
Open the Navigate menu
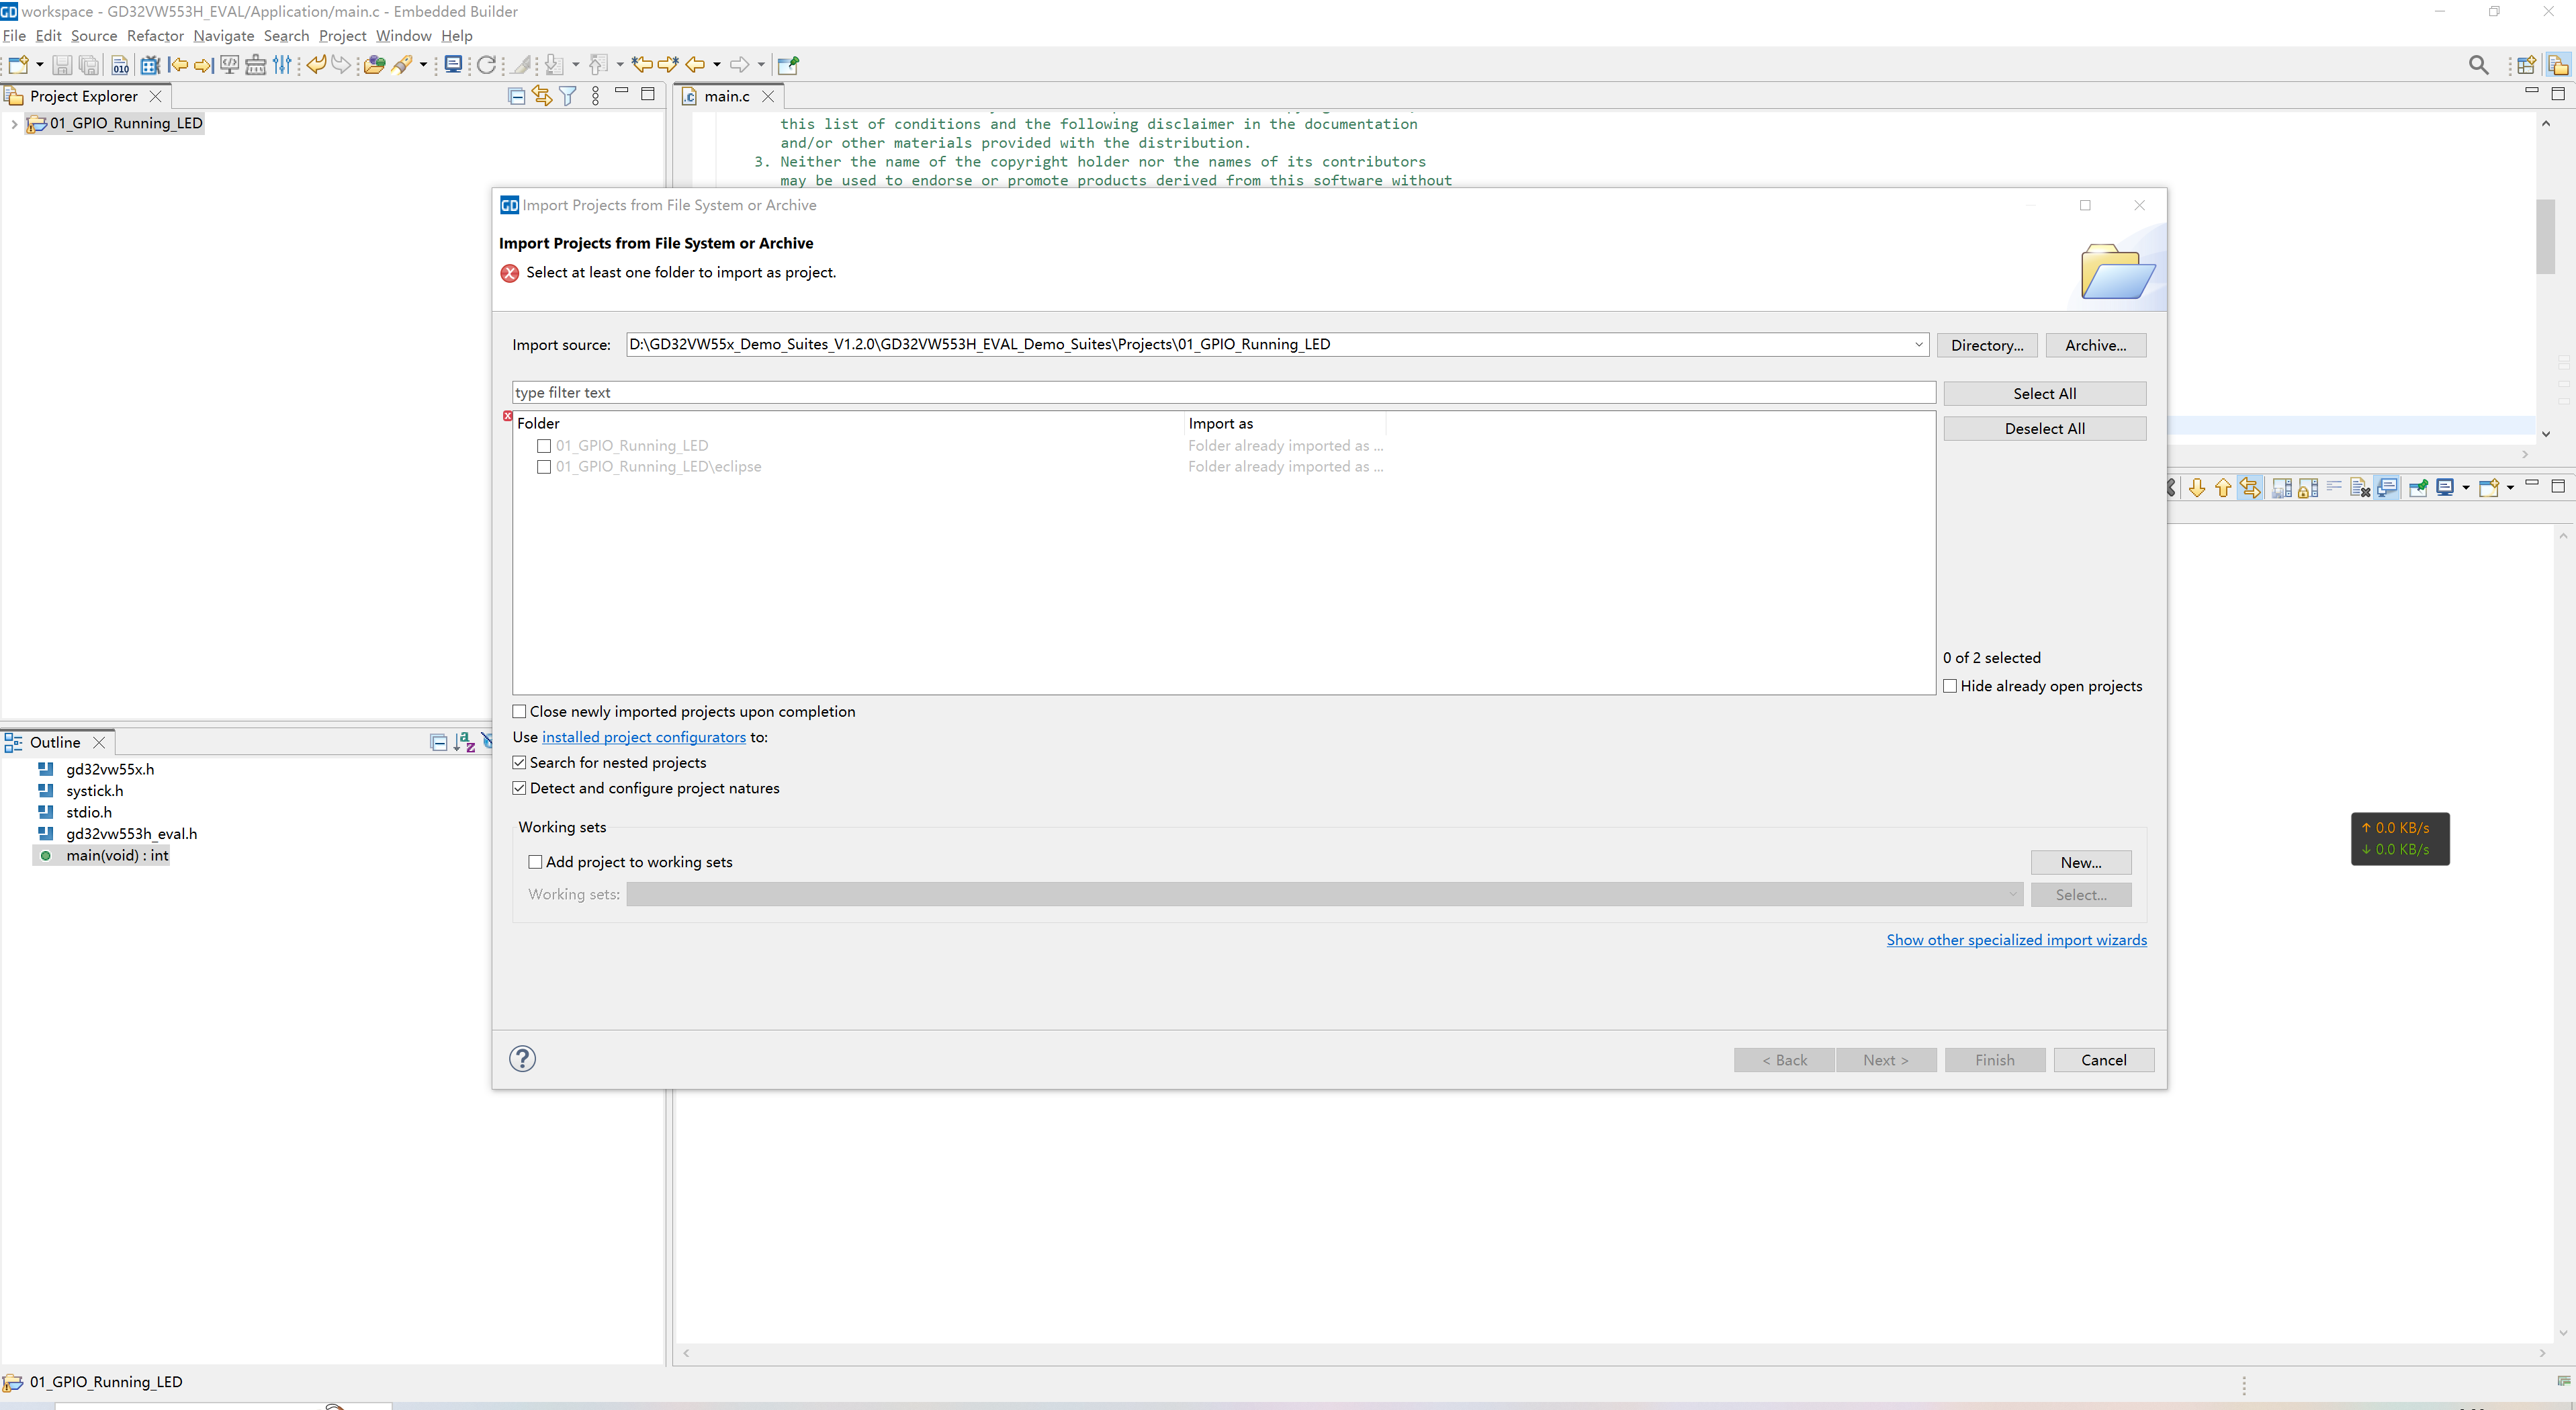click(x=223, y=36)
